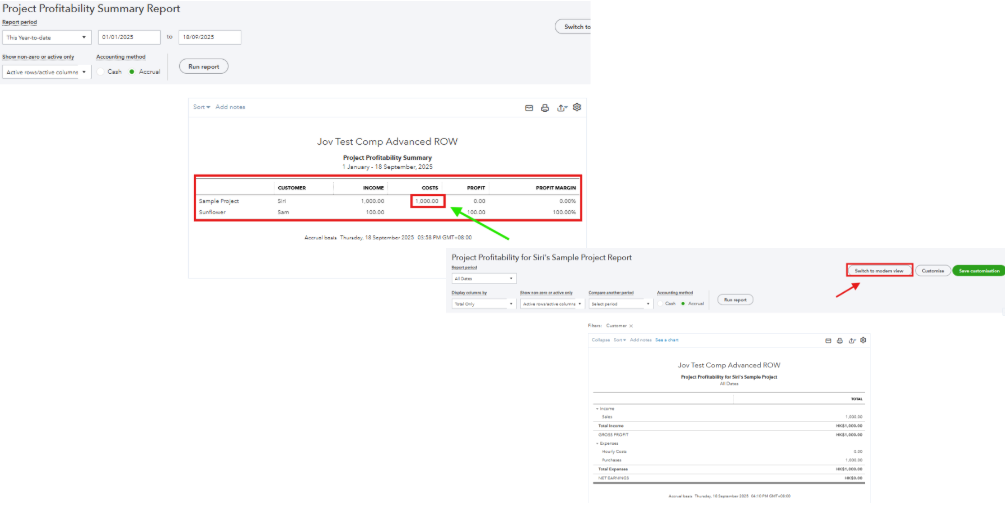Click the 01/01/2025 start date field
Viewport: 1005px width, 506px height.
click(129, 37)
